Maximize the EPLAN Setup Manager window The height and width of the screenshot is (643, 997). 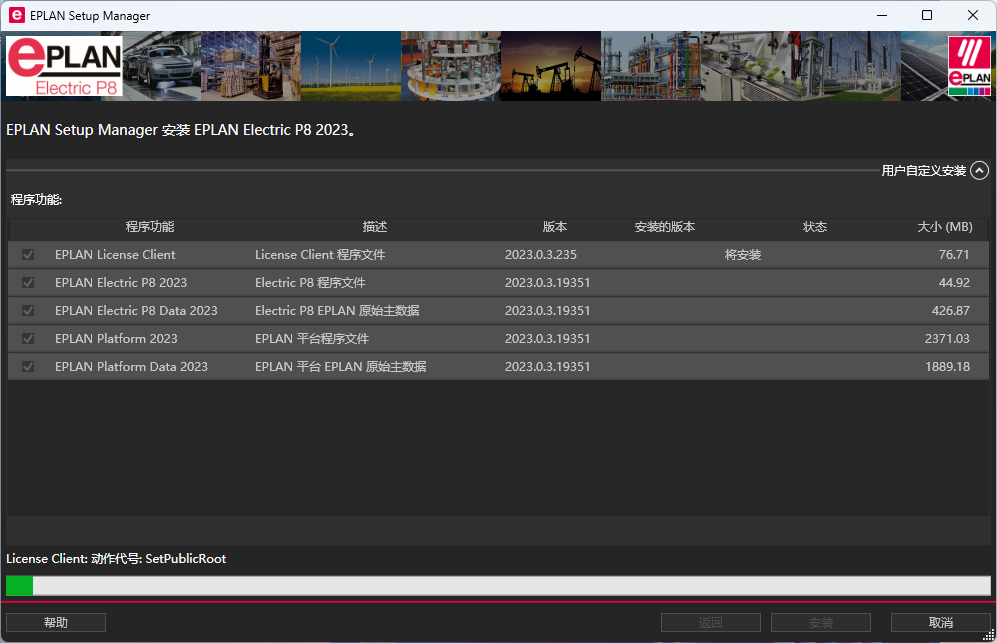[x=927, y=15]
